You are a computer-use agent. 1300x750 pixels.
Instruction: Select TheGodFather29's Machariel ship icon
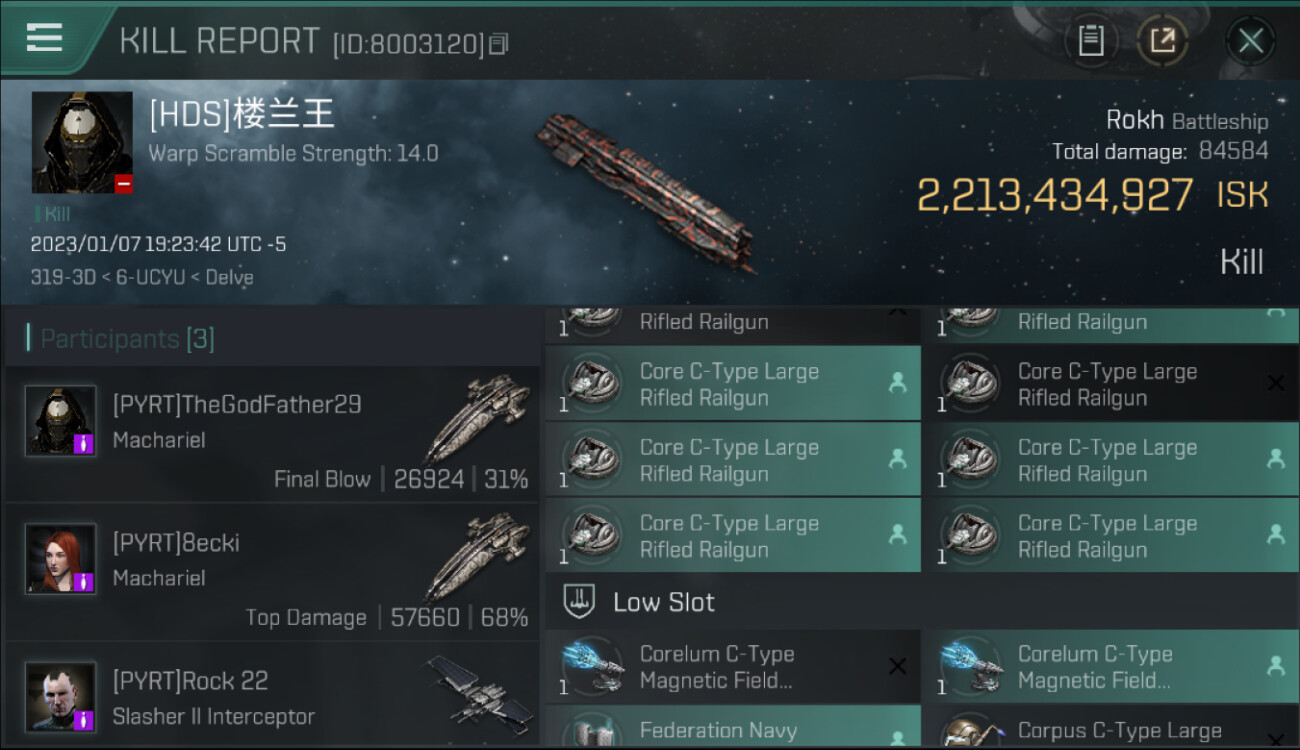[x=477, y=417]
